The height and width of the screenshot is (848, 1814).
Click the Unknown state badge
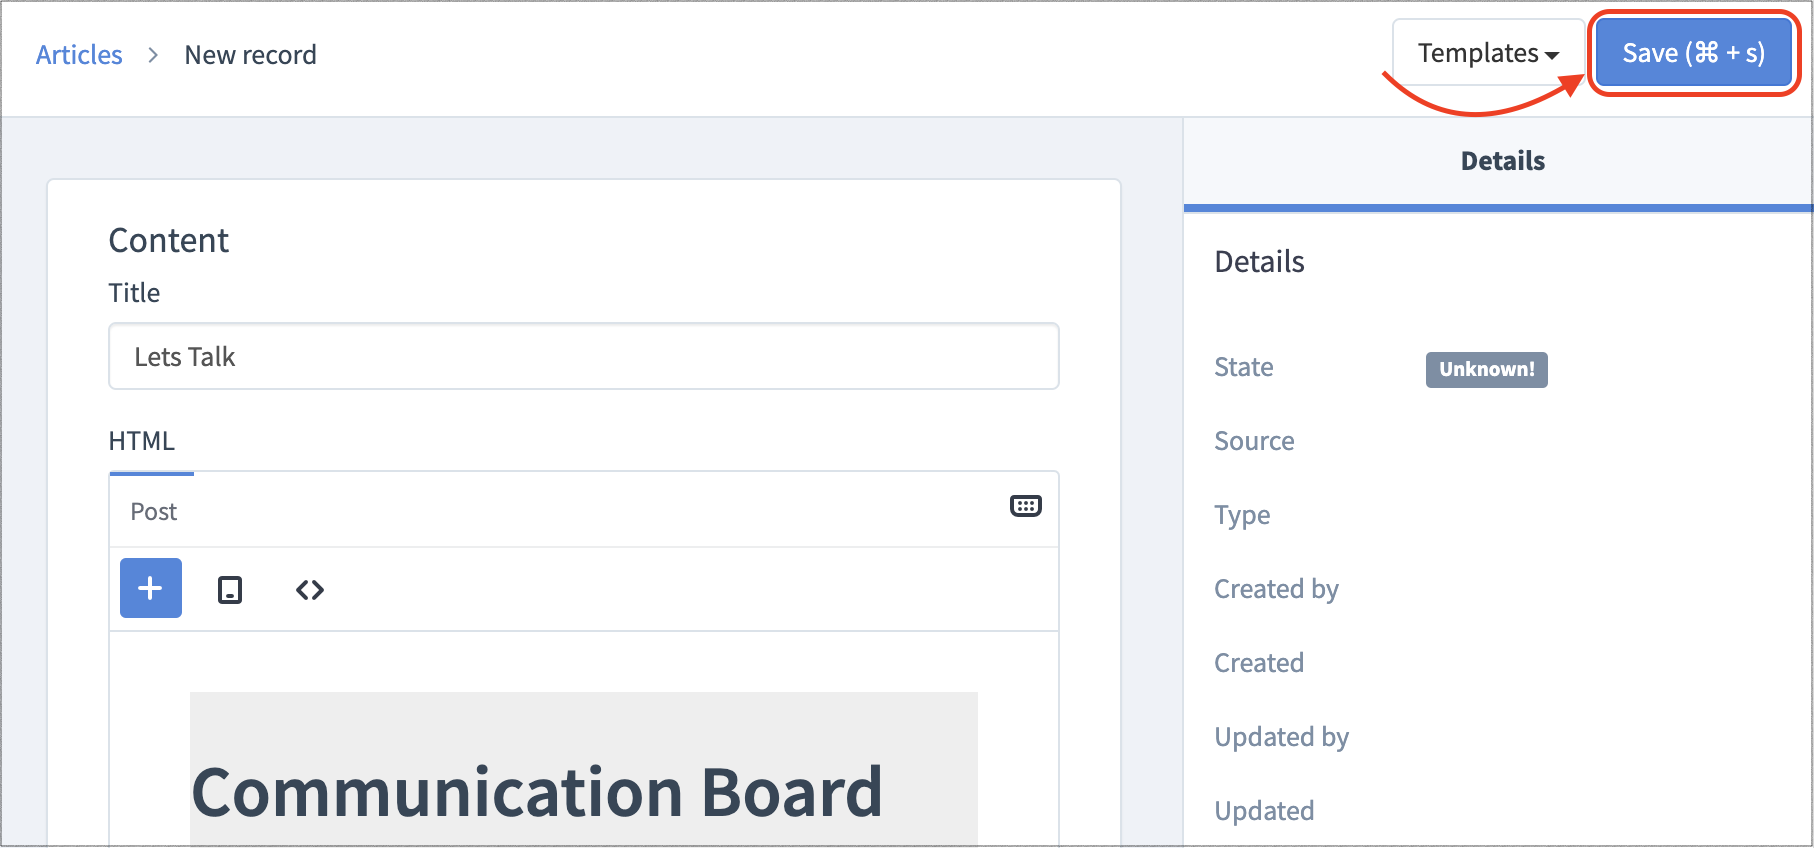click(x=1486, y=369)
